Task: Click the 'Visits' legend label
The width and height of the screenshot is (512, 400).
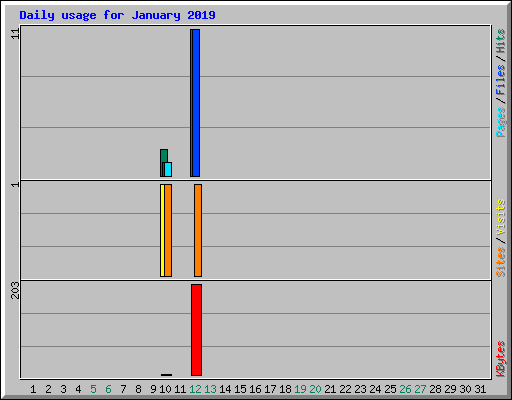Action: click(501, 217)
